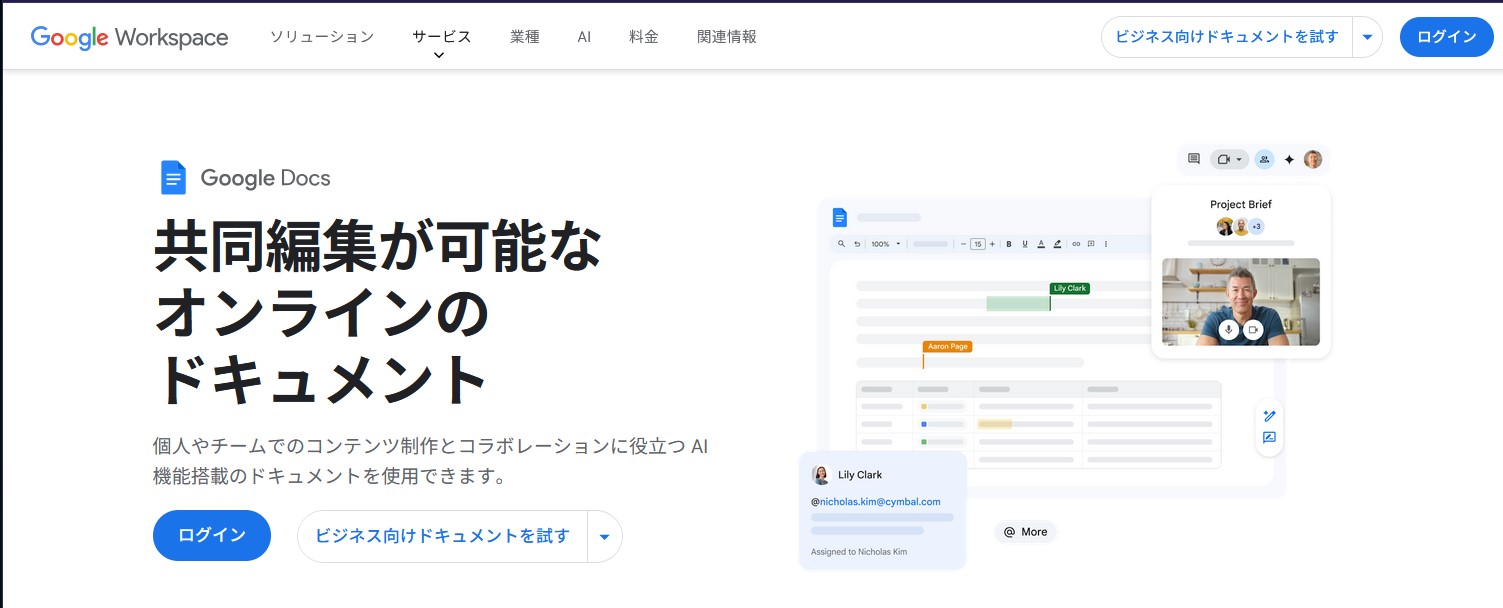Click the Lily Clark name in the comment card
The image size is (1503, 608).
[860, 475]
